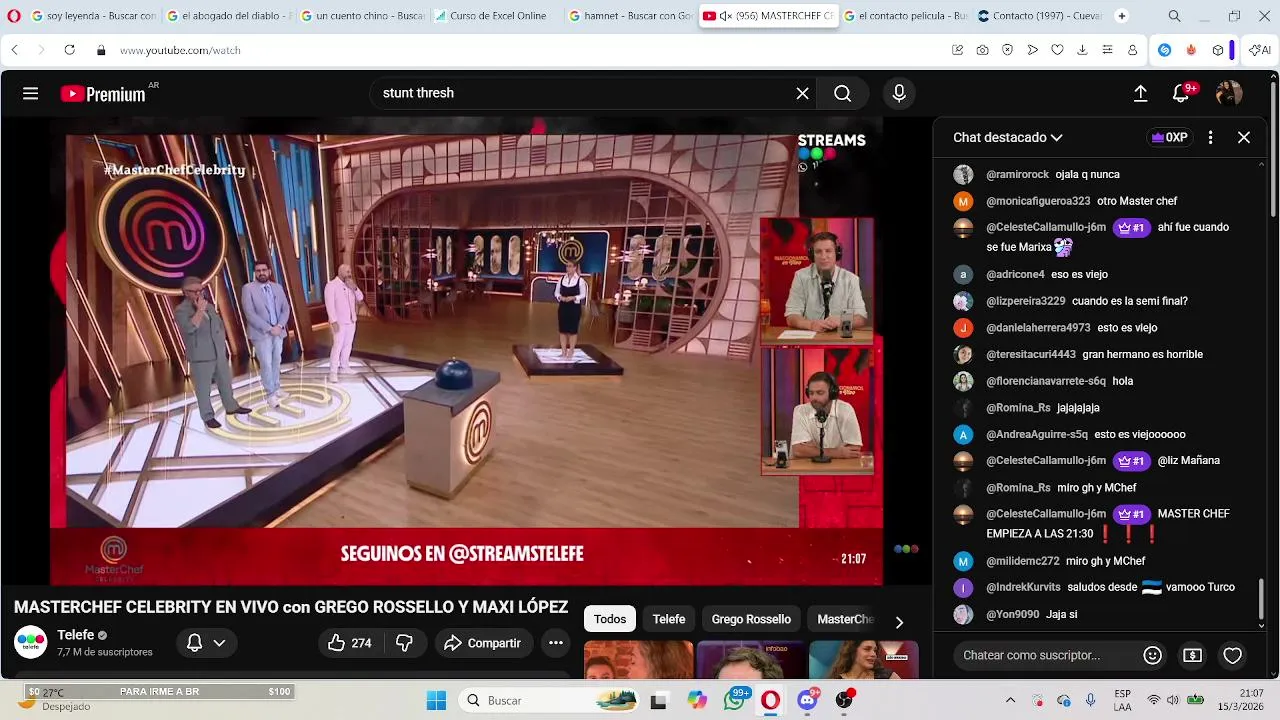Dislike the video with thumbs down

(x=404, y=643)
